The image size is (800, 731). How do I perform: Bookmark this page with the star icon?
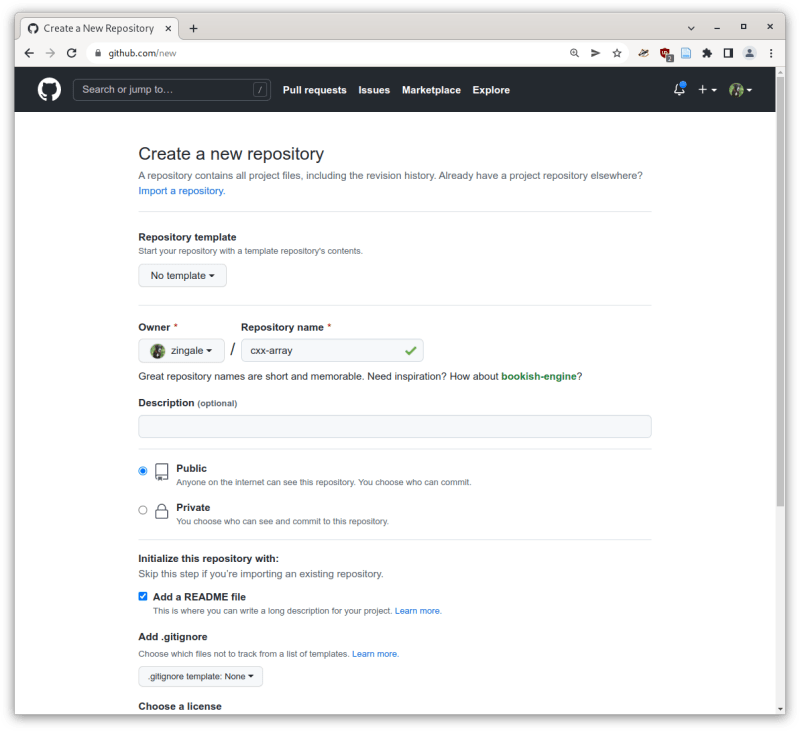pyautogui.click(x=617, y=53)
